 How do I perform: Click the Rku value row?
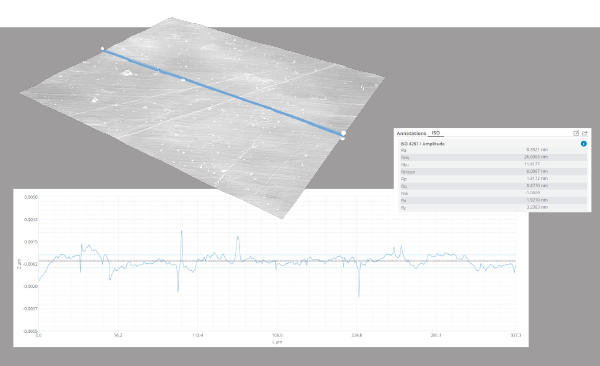tap(493, 164)
